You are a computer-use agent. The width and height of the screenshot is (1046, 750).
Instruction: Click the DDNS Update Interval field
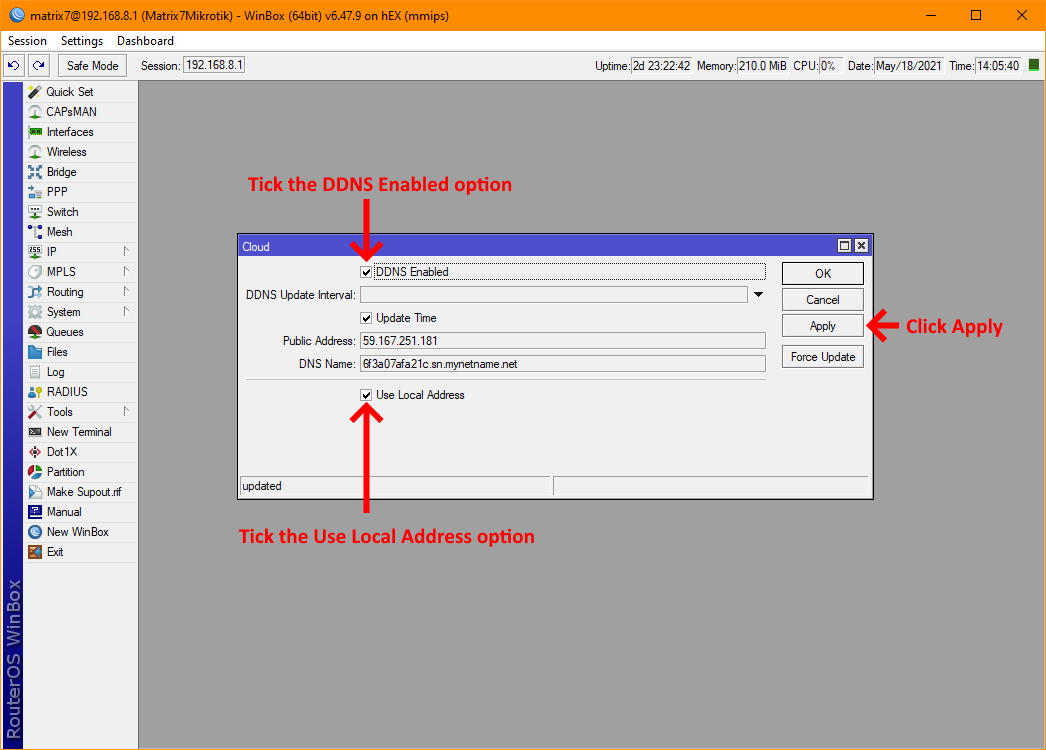tap(554, 295)
